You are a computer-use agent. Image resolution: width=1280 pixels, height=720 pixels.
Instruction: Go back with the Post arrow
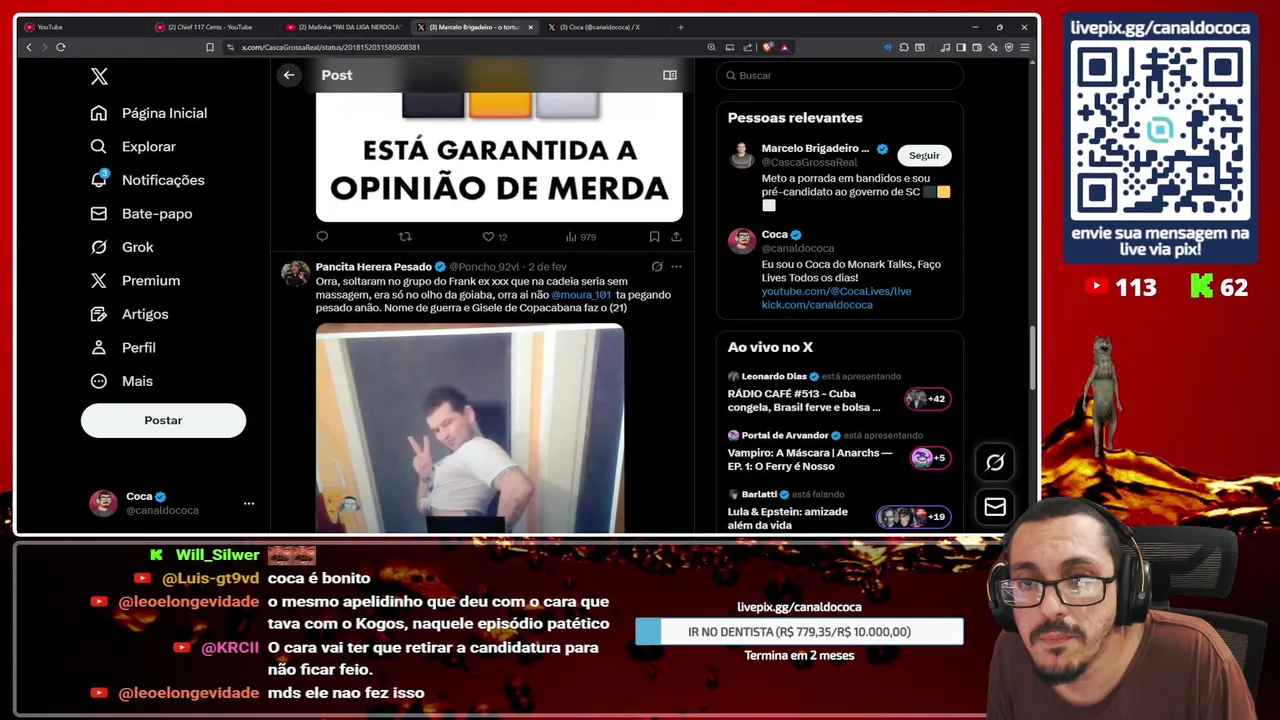click(289, 75)
